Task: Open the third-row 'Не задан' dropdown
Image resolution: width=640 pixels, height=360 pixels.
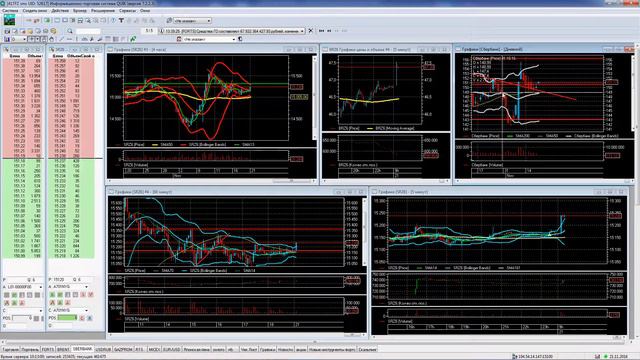Action: 209,39
